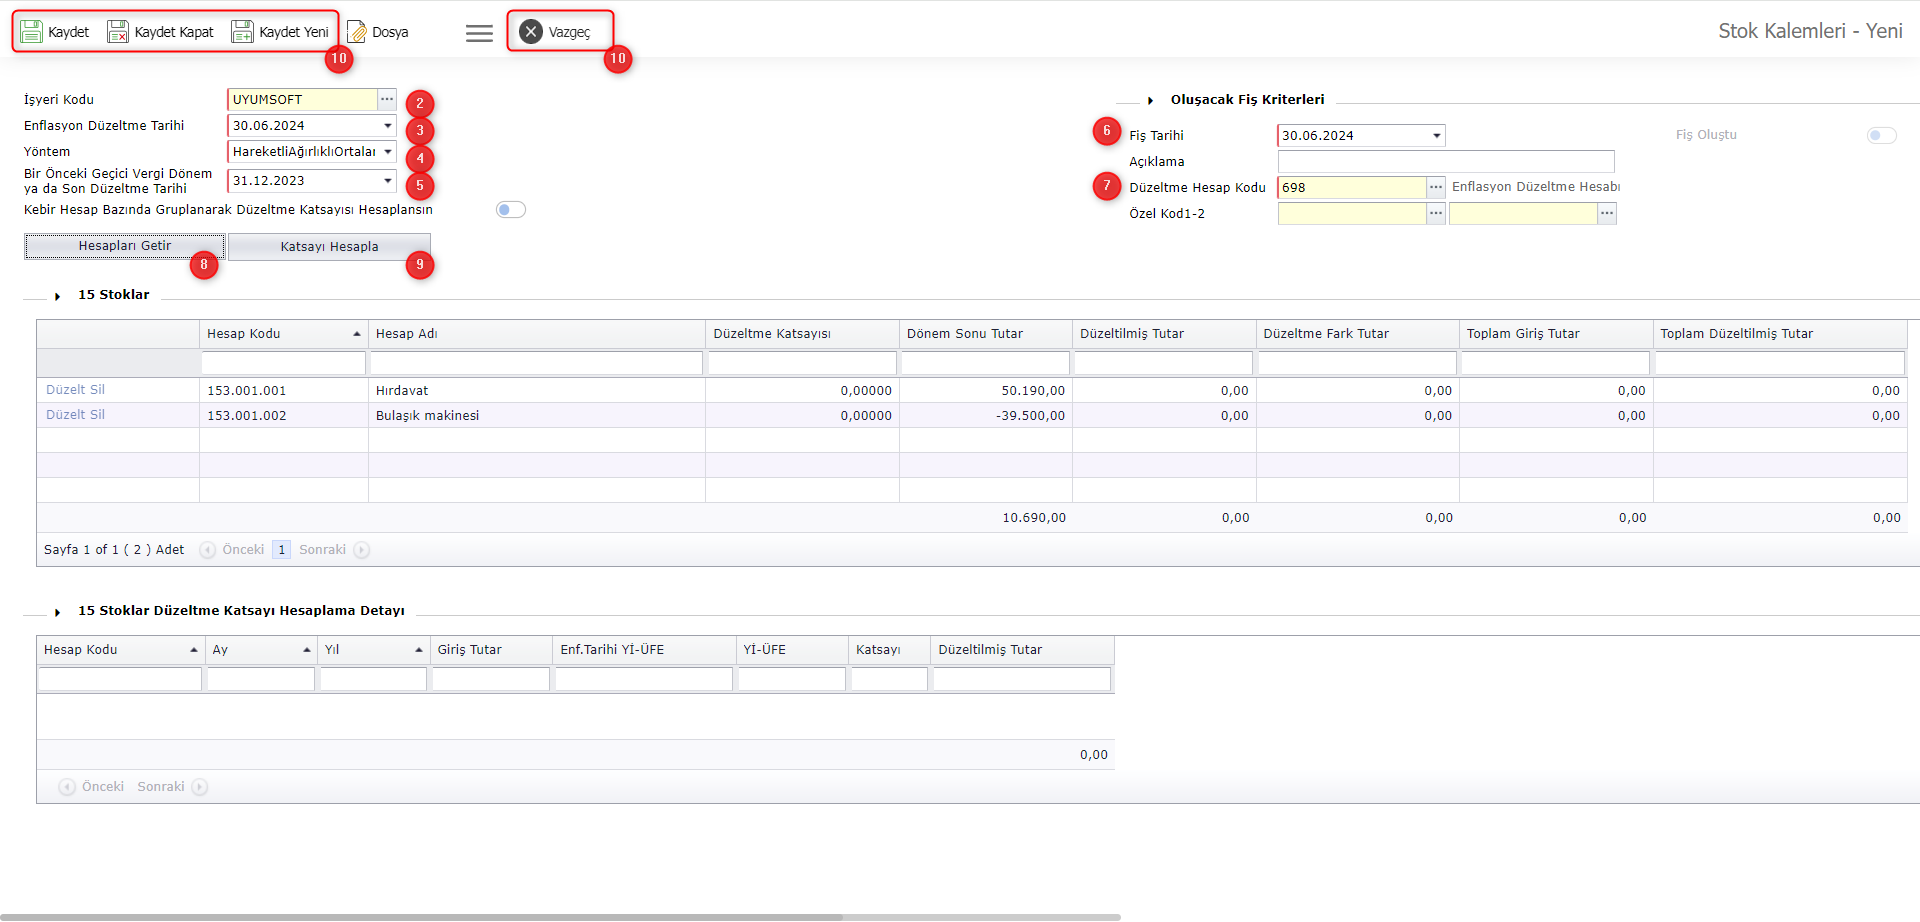Click Dönem Sonu Tutar filter box
Viewport: 1920px width, 922px height.
pyautogui.click(x=986, y=363)
